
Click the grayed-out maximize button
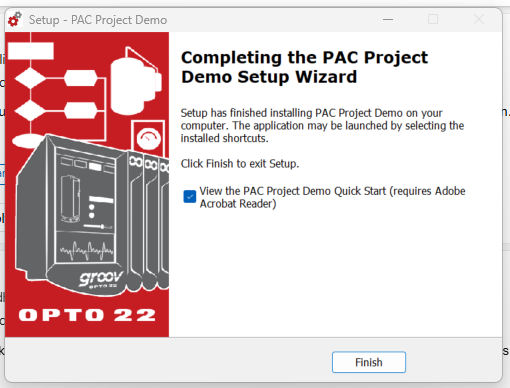433,19
